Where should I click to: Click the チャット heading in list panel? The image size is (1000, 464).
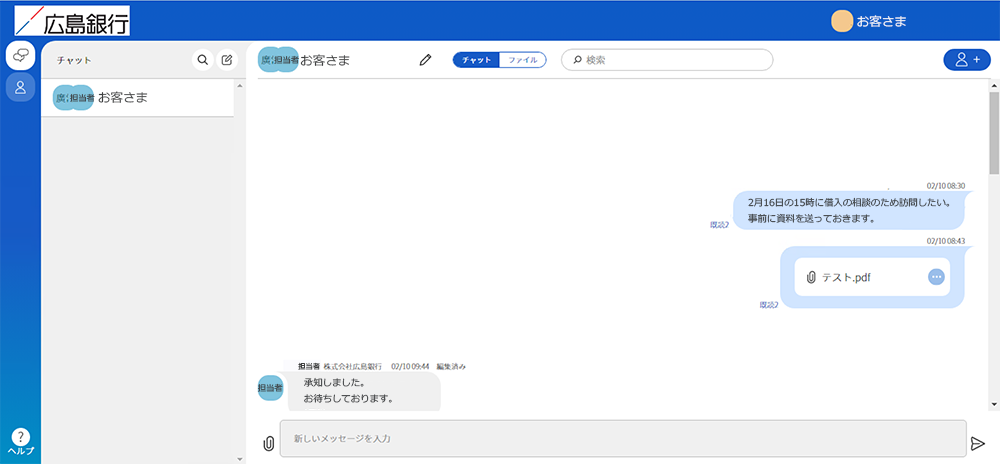(74, 61)
